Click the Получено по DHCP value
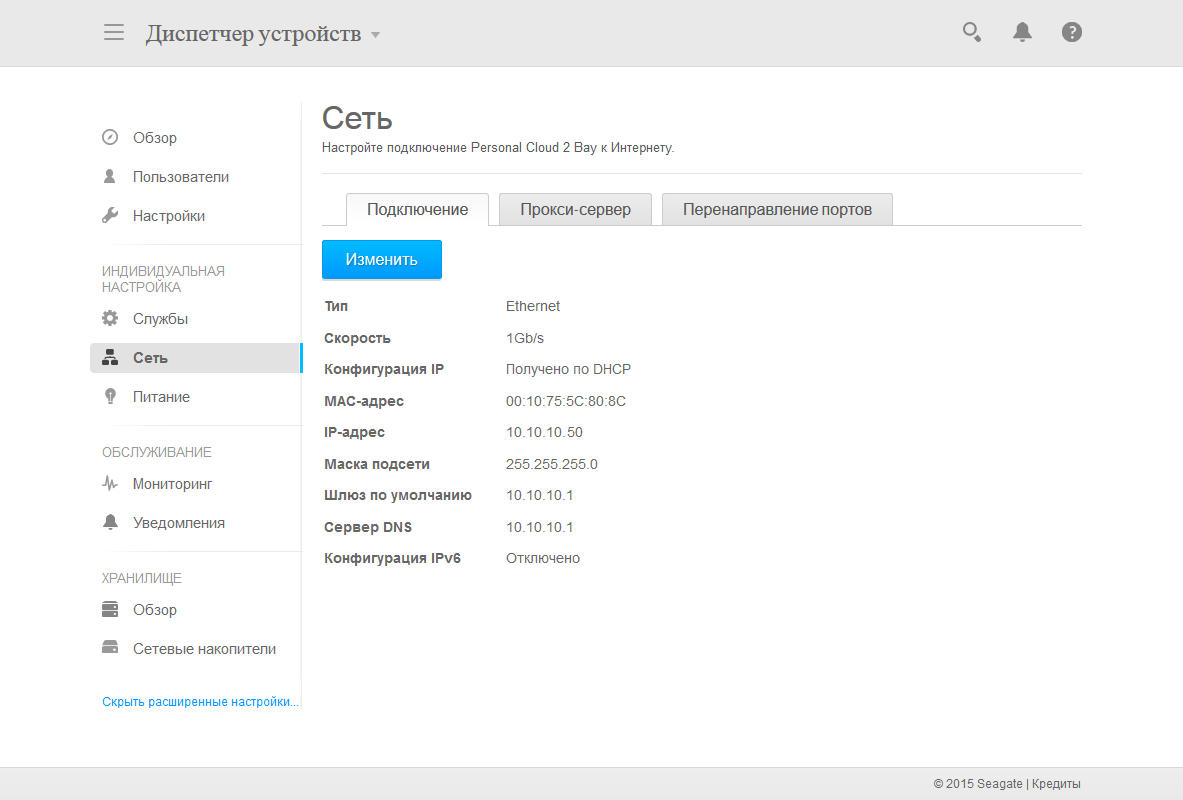 pyautogui.click(x=568, y=369)
